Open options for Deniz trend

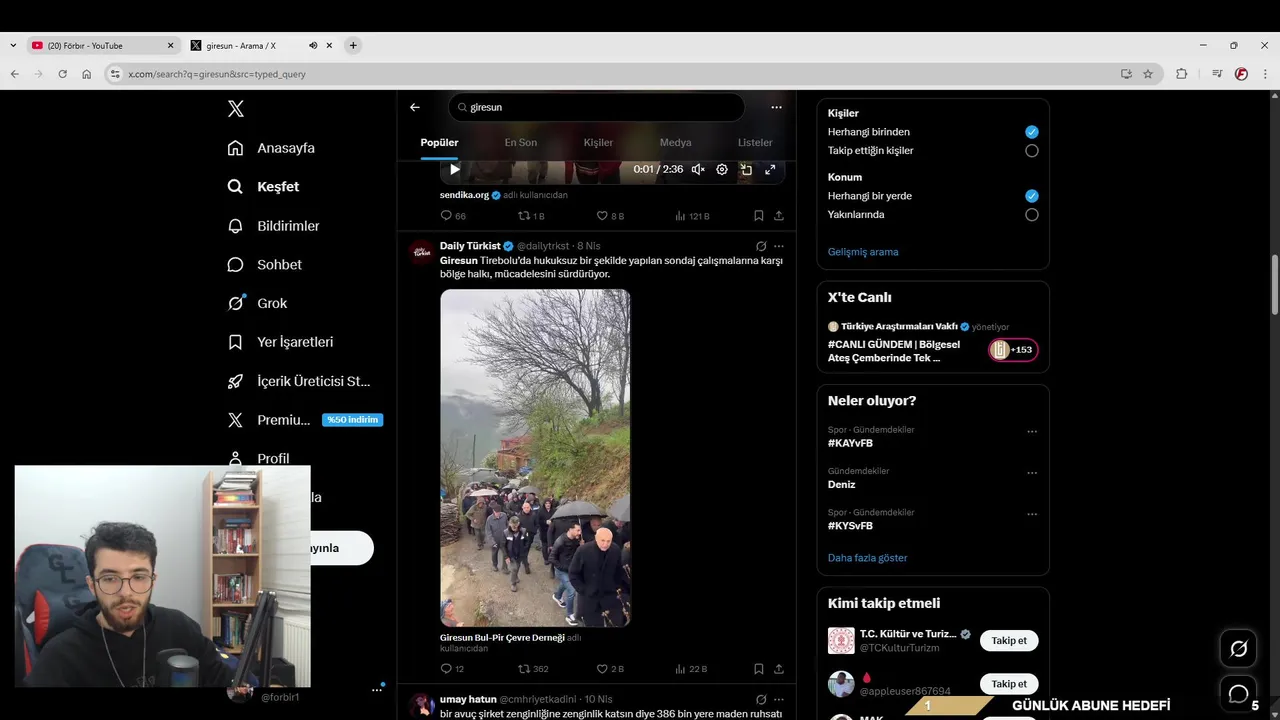tap(1032, 473)
